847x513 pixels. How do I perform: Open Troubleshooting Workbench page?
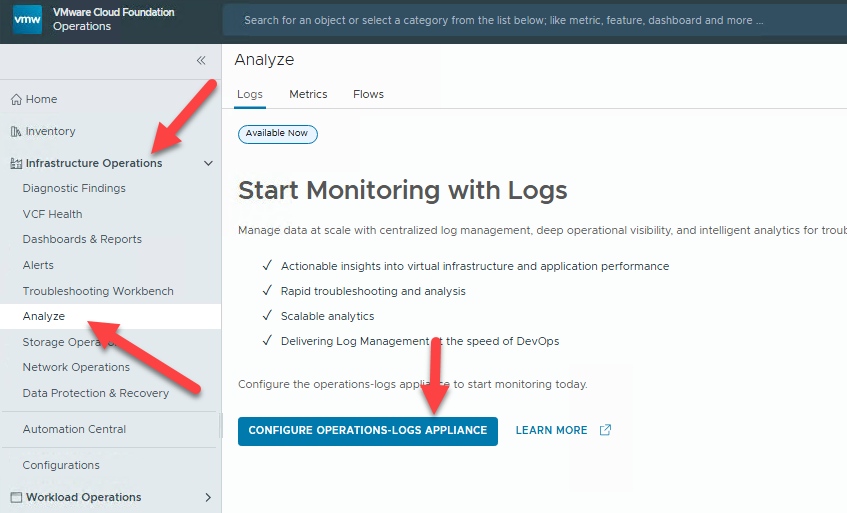coord(98,292)
